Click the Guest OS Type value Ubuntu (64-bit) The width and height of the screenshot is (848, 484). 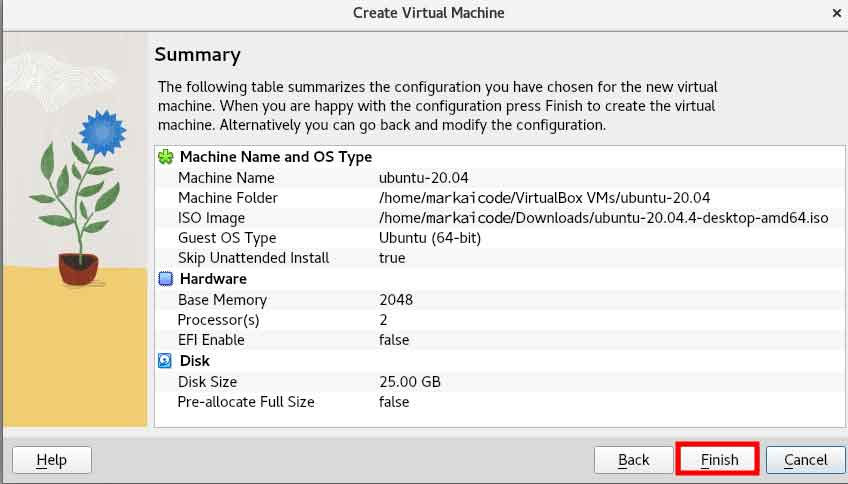(430, 238)
